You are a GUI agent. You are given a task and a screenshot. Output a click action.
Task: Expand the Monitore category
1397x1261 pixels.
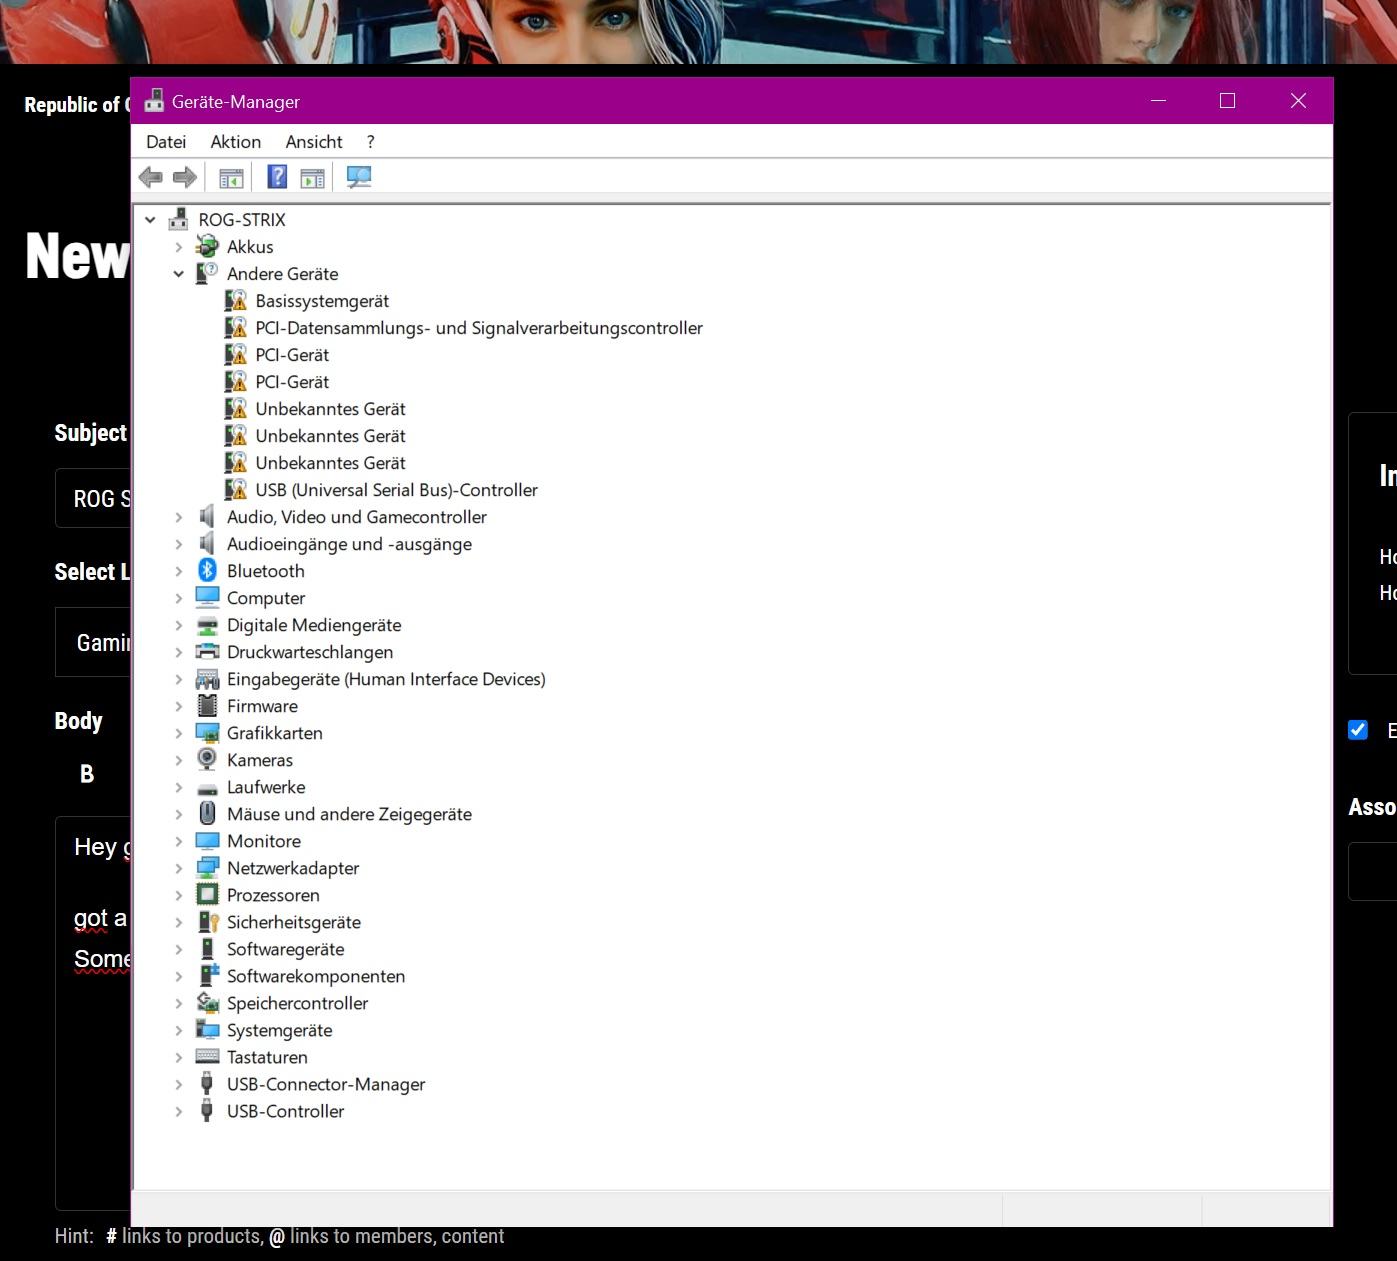(x=179, y=840)
